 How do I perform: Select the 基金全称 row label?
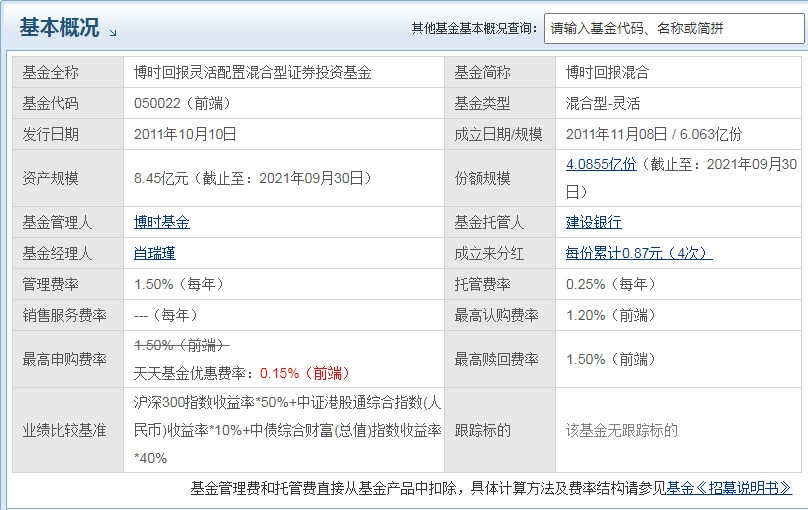[50, 72]
